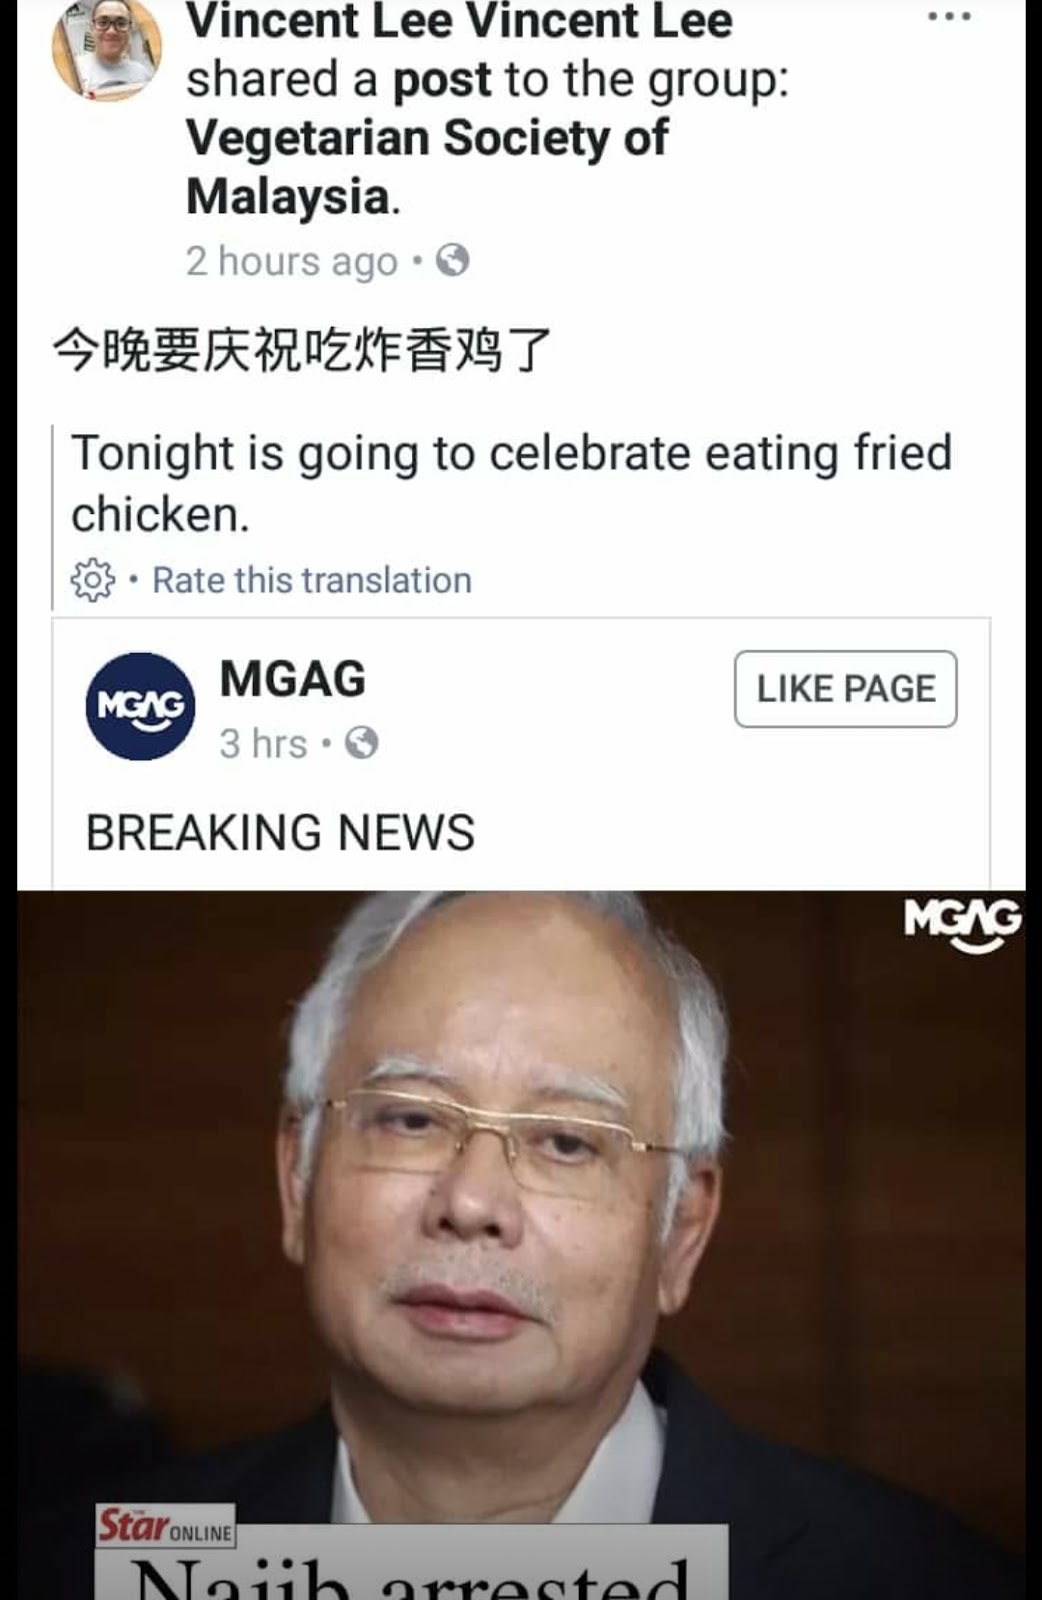Open the shared news photo
Screen dimensions: 1042x1600
[521, 1245]
